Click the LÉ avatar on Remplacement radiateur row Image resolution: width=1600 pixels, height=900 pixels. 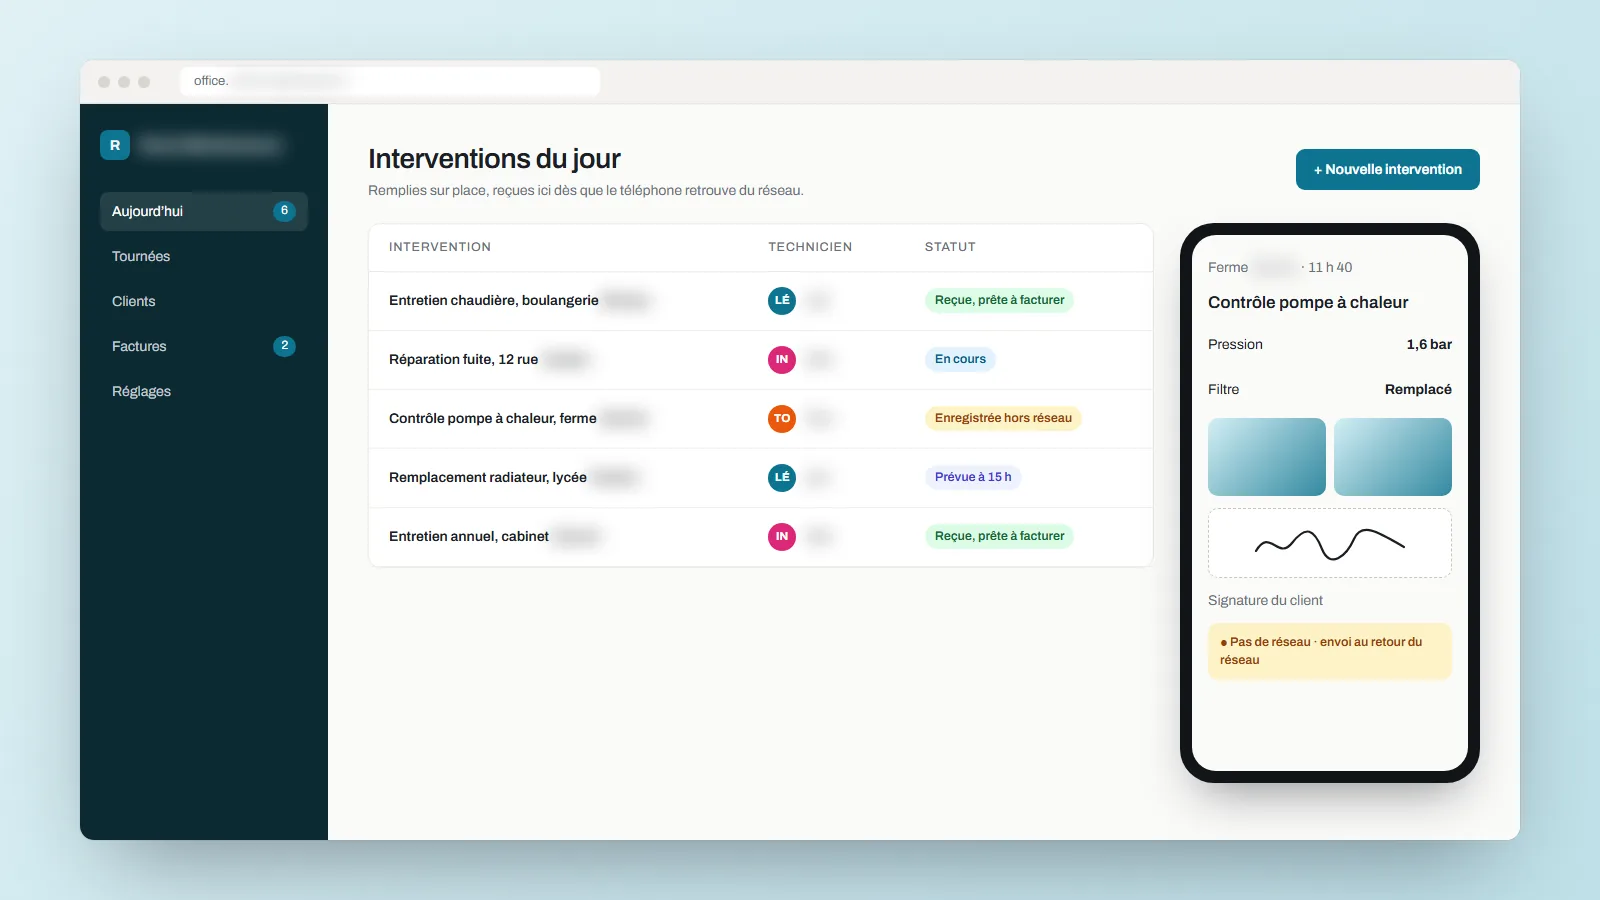point(782,477)
